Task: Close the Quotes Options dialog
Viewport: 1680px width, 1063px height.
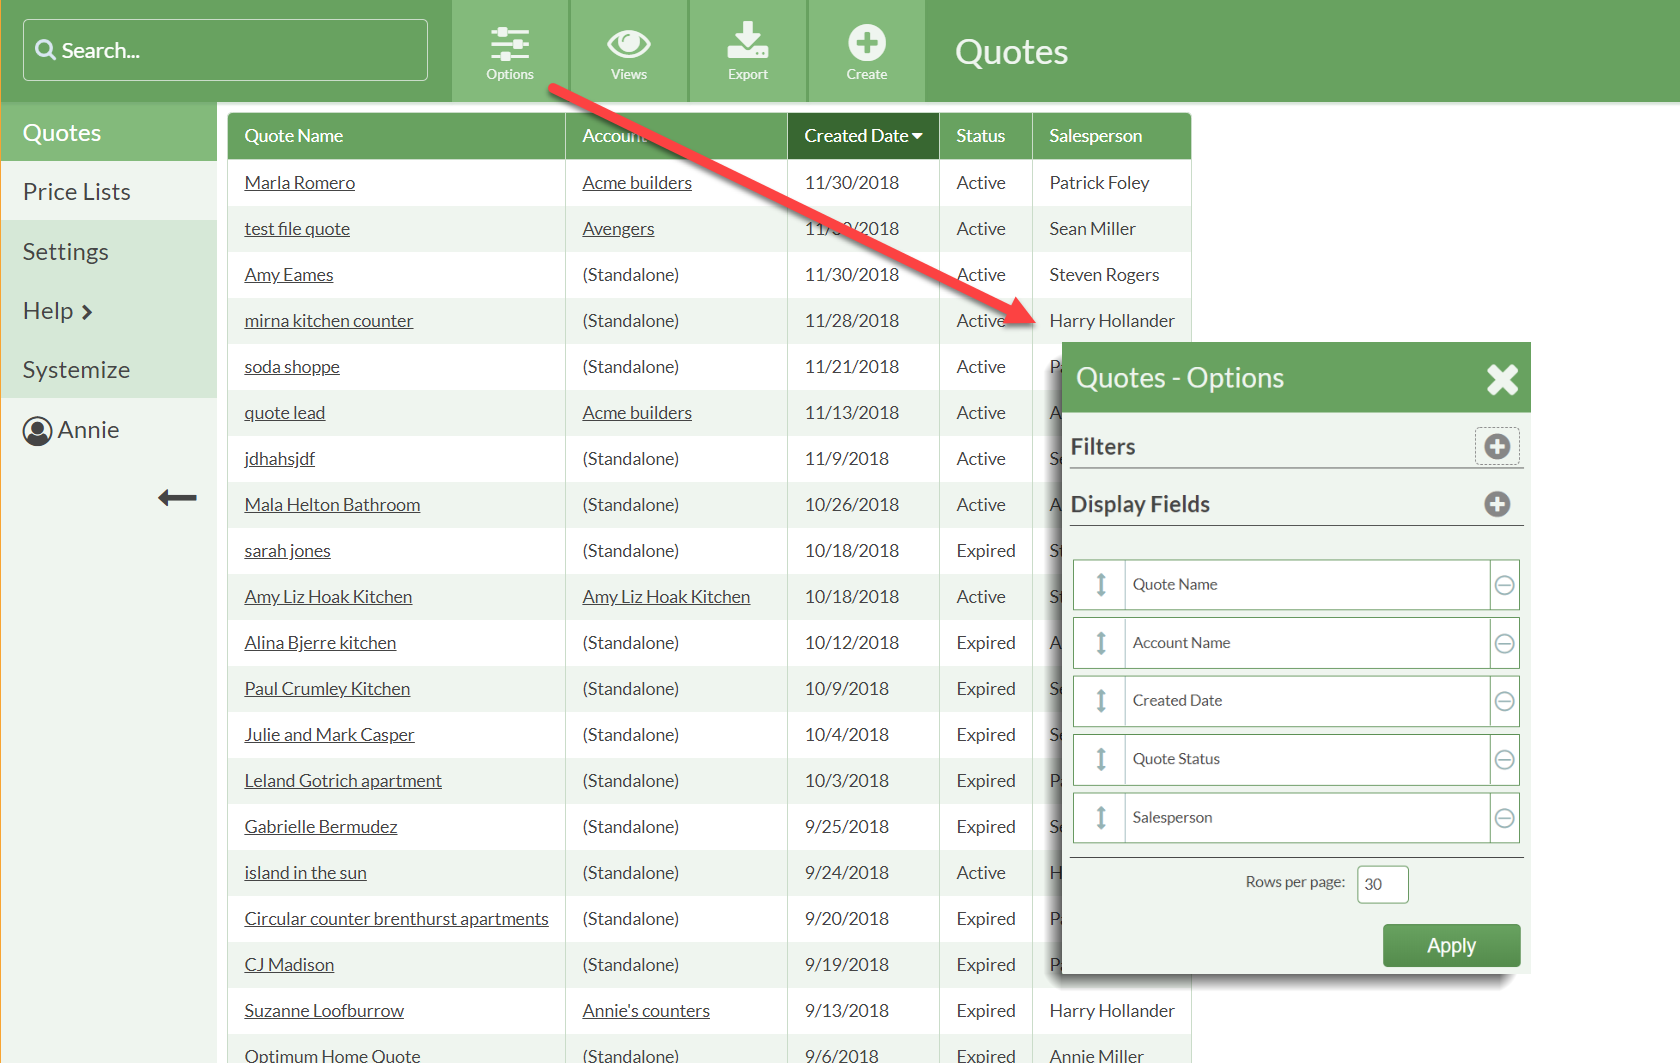Action: coord(1502,380)
